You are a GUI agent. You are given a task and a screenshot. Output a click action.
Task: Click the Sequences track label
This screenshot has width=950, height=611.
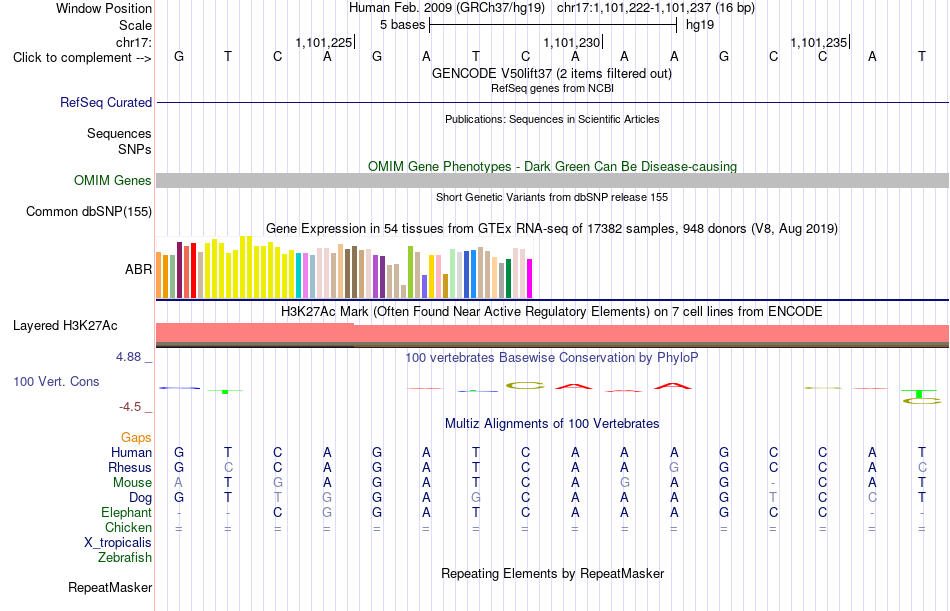pos(119,133)
